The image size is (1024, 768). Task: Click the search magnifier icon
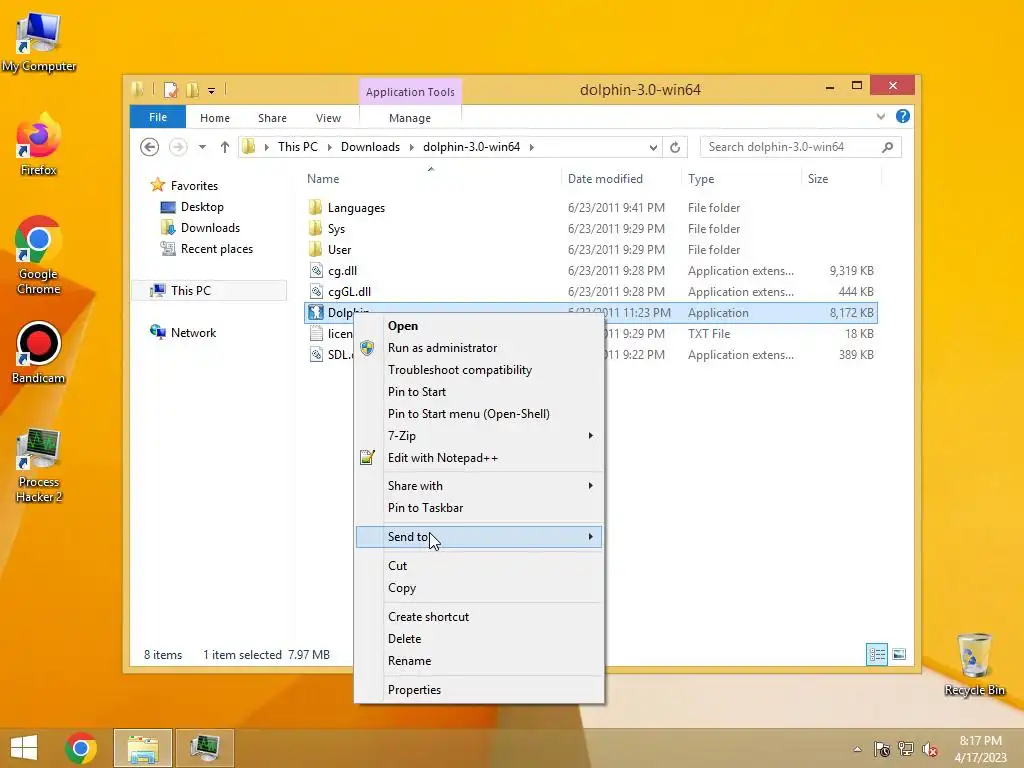(x=887, y=147)
